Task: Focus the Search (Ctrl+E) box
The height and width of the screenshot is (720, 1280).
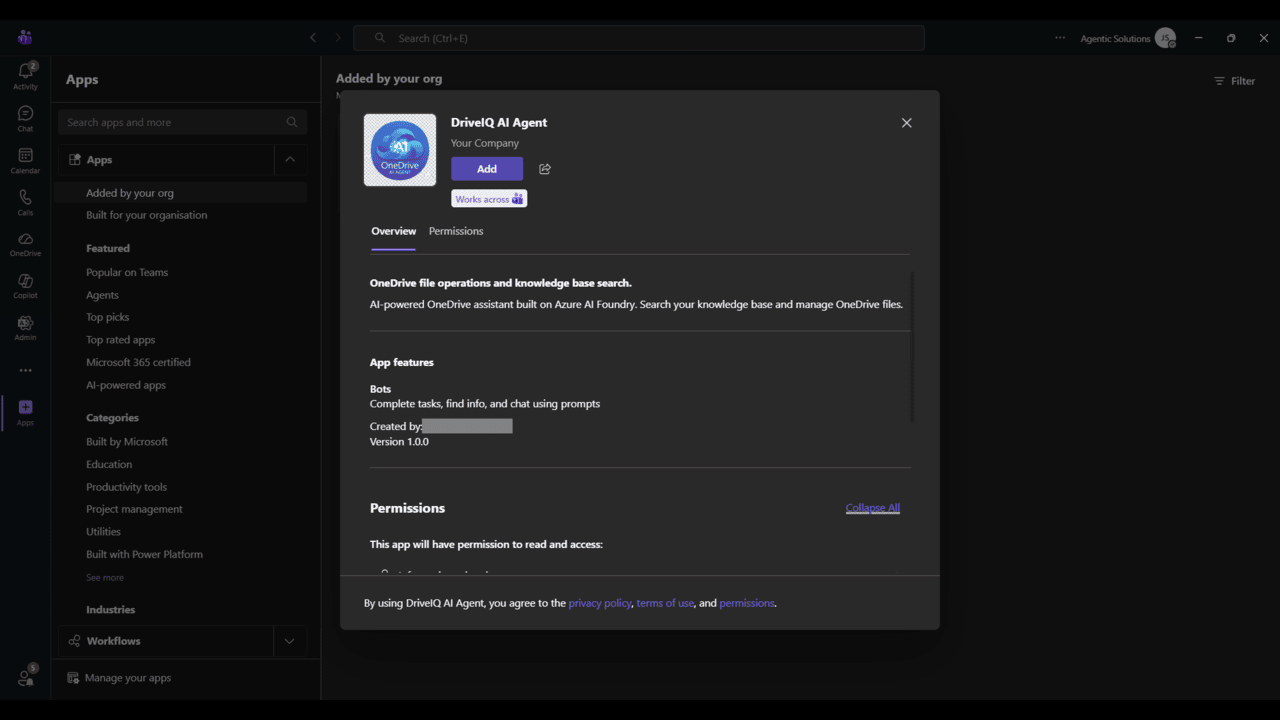Action: click(x=639, y=38)
